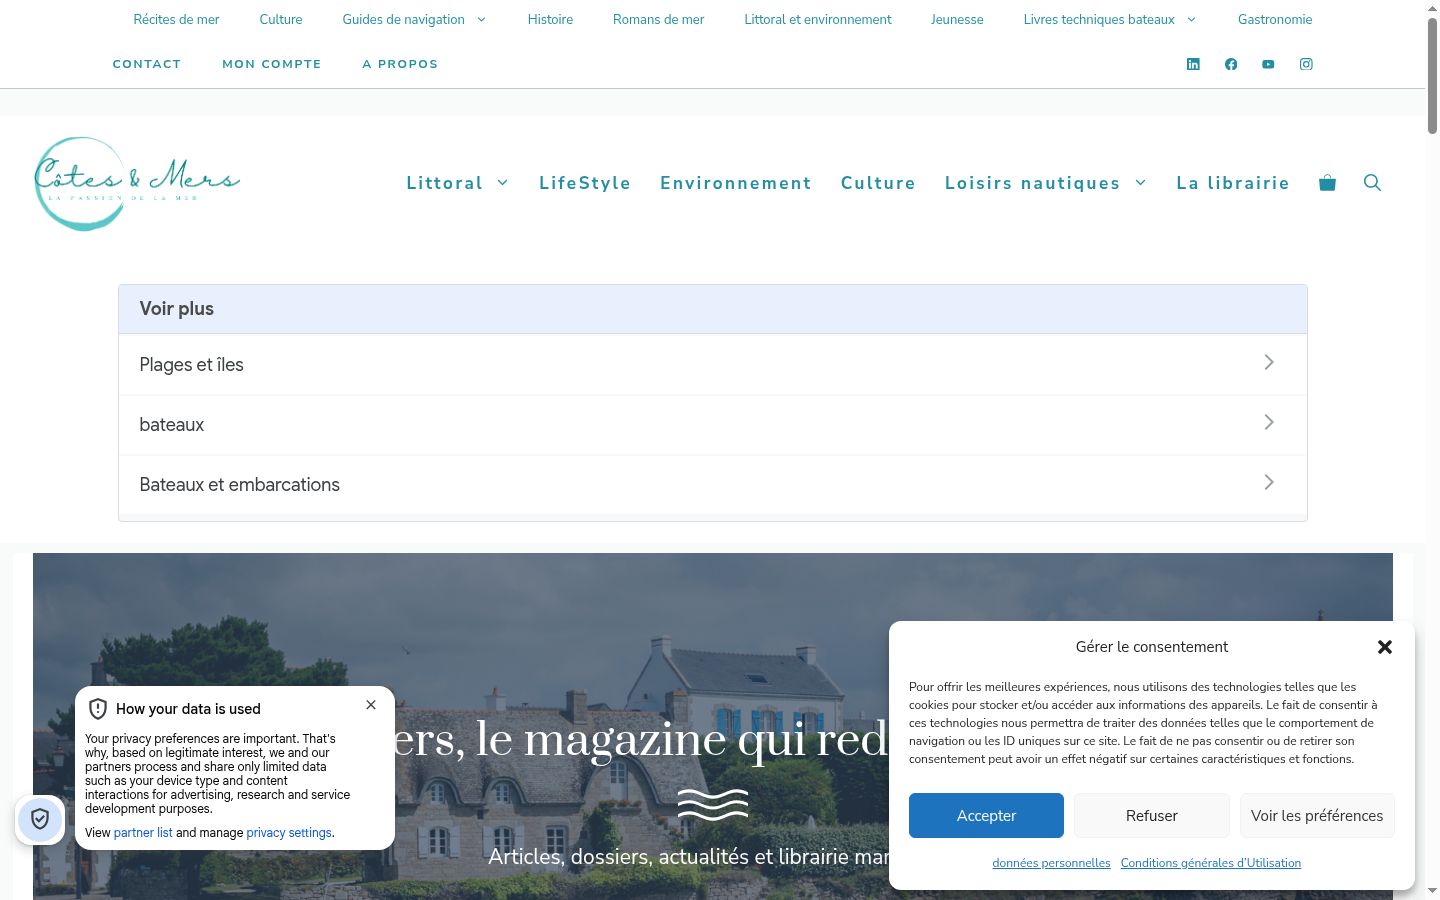Open the A PROPOS link
Image resolution: width=1440 pixels, height=900 pixels.
click(x=400, y=64)
